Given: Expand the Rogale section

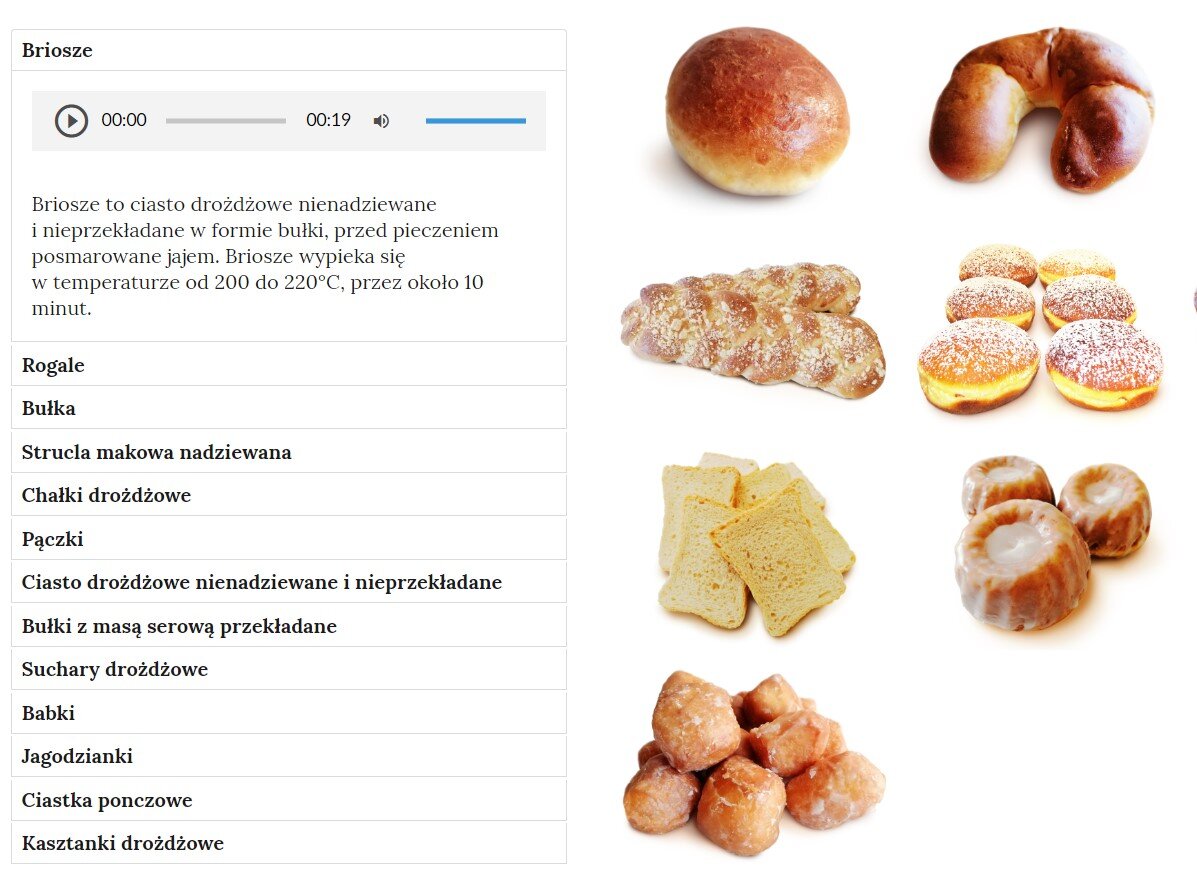Looking at the screenshot, I should pos(289,365).
